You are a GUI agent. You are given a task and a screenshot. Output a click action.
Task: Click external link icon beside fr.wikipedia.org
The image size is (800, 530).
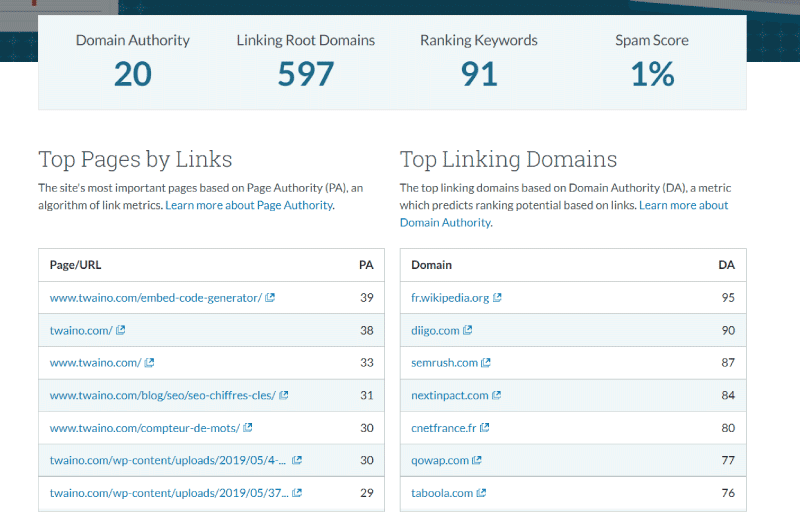point(497,297)
